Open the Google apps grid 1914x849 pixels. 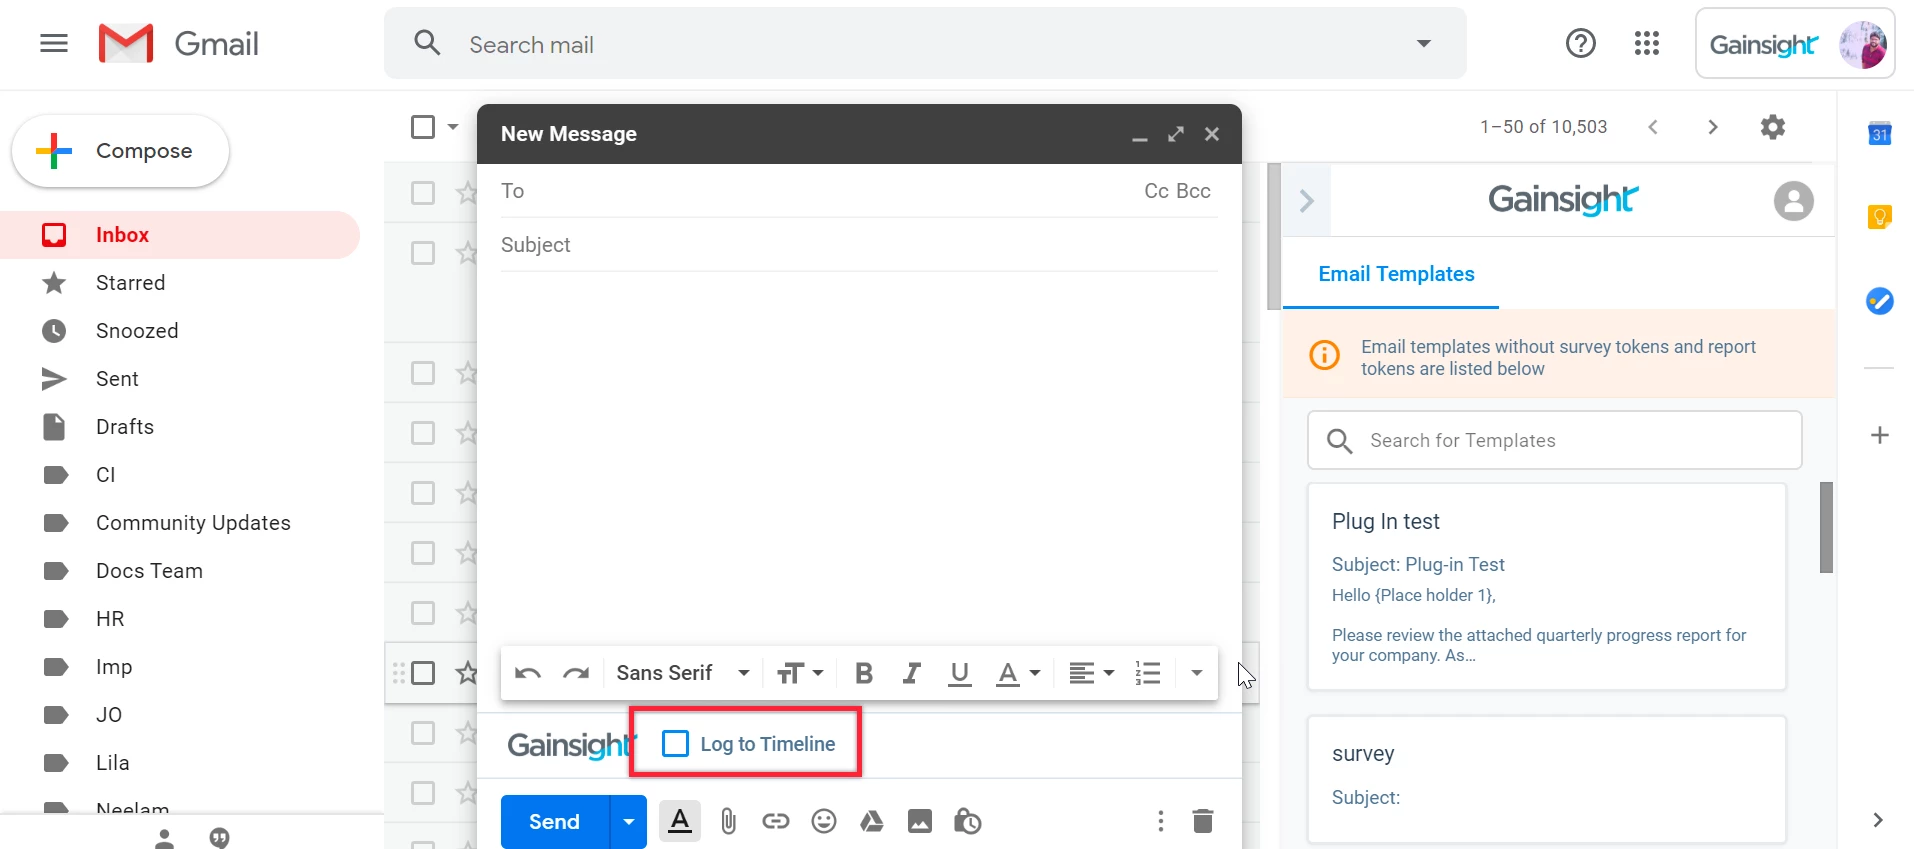(x=1647, y=43)
